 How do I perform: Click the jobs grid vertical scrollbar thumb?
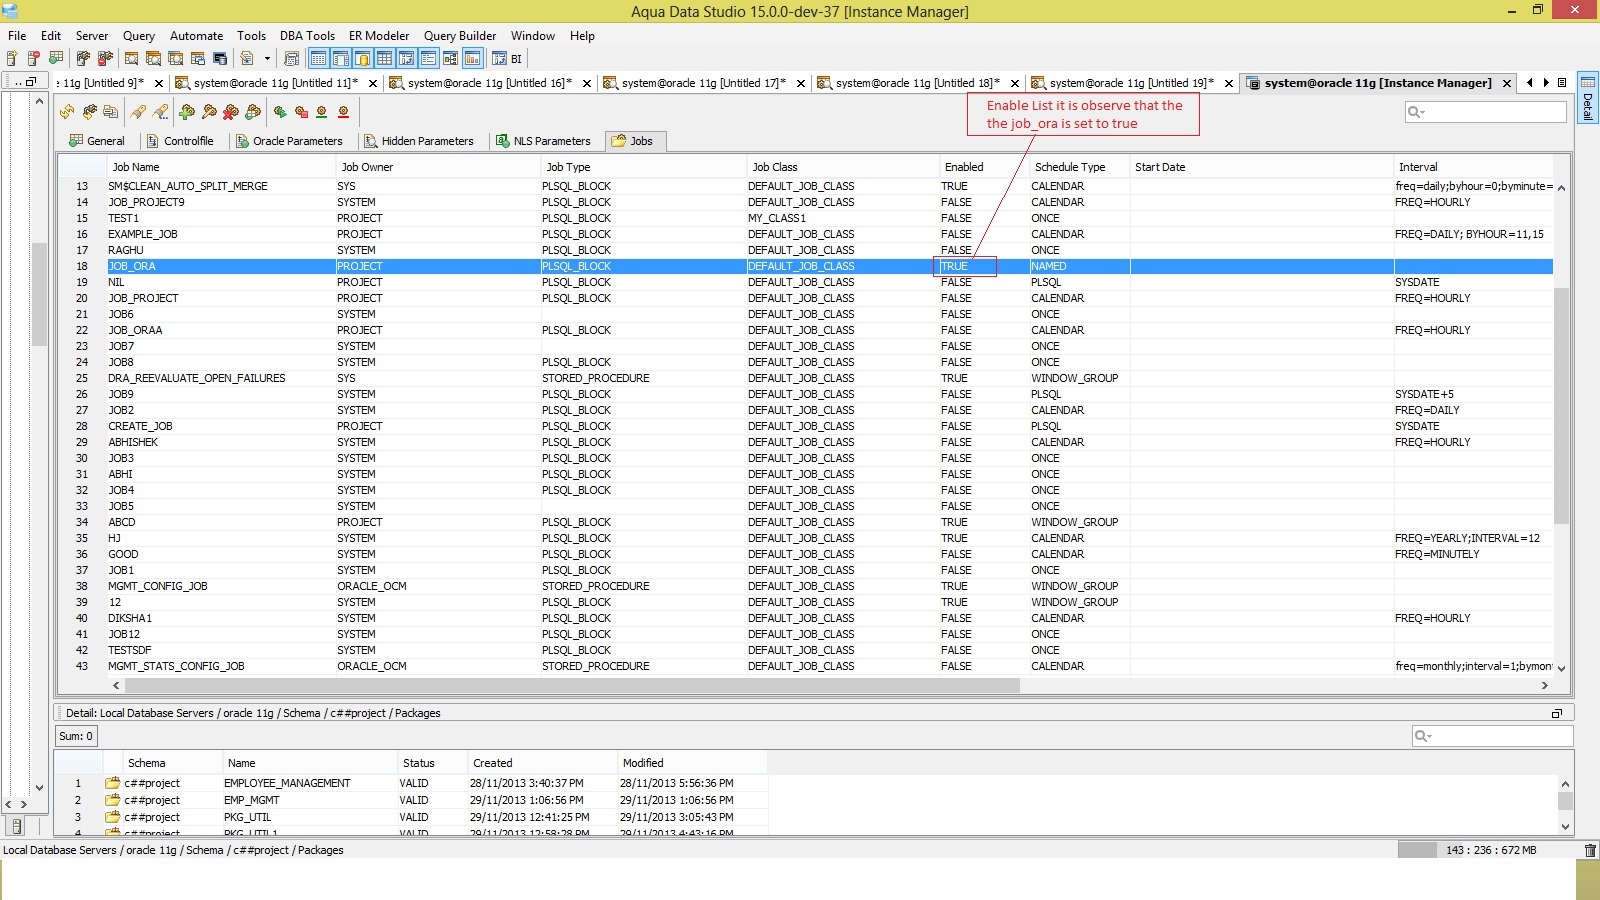[1561, 405]
